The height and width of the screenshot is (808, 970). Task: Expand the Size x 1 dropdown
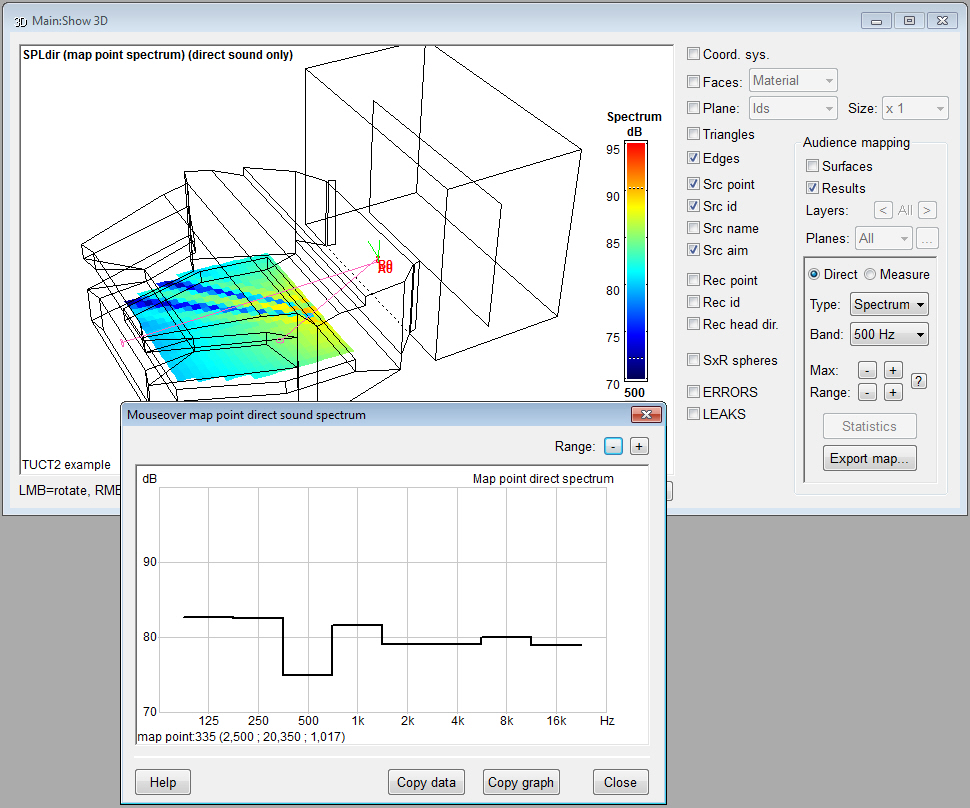(x=915, y=109)
